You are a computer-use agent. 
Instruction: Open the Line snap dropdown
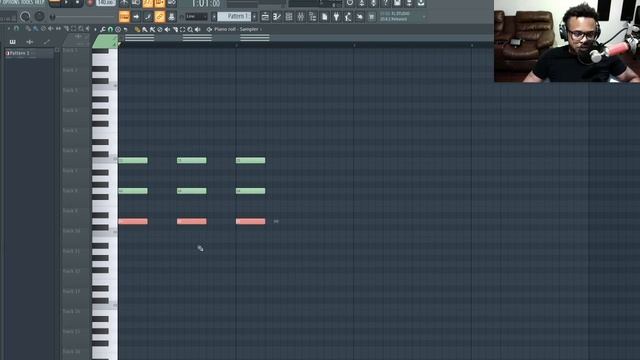click(x=196, y=16)
